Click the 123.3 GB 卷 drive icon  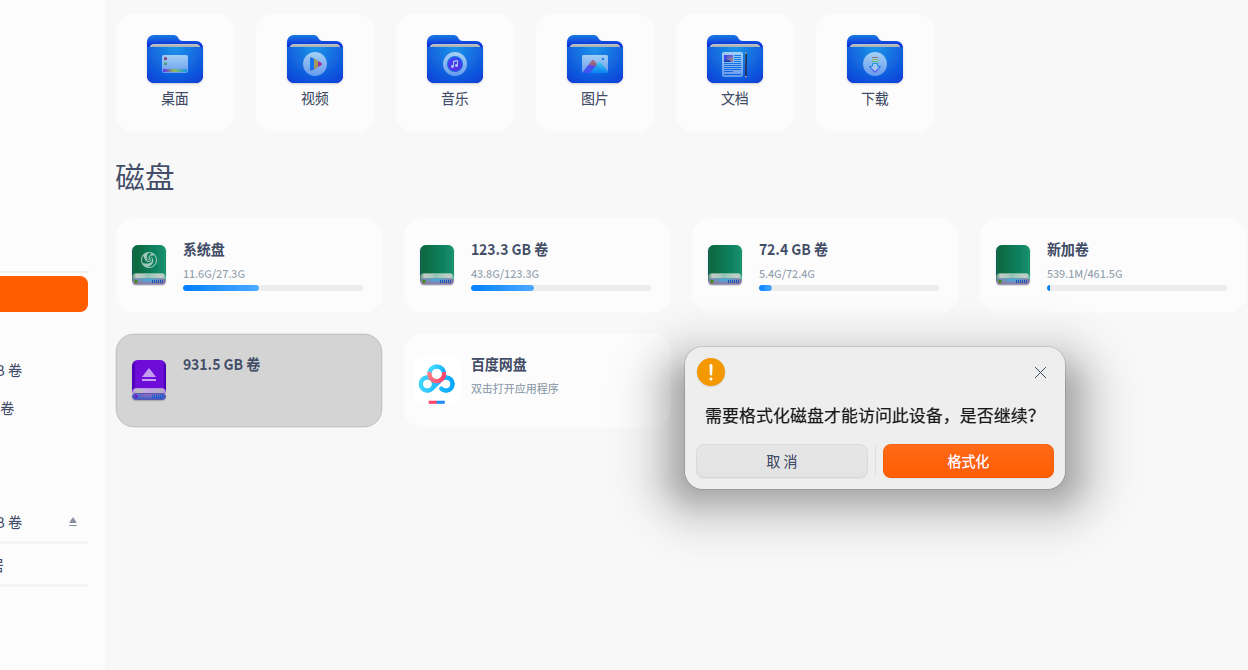point(436,265)
